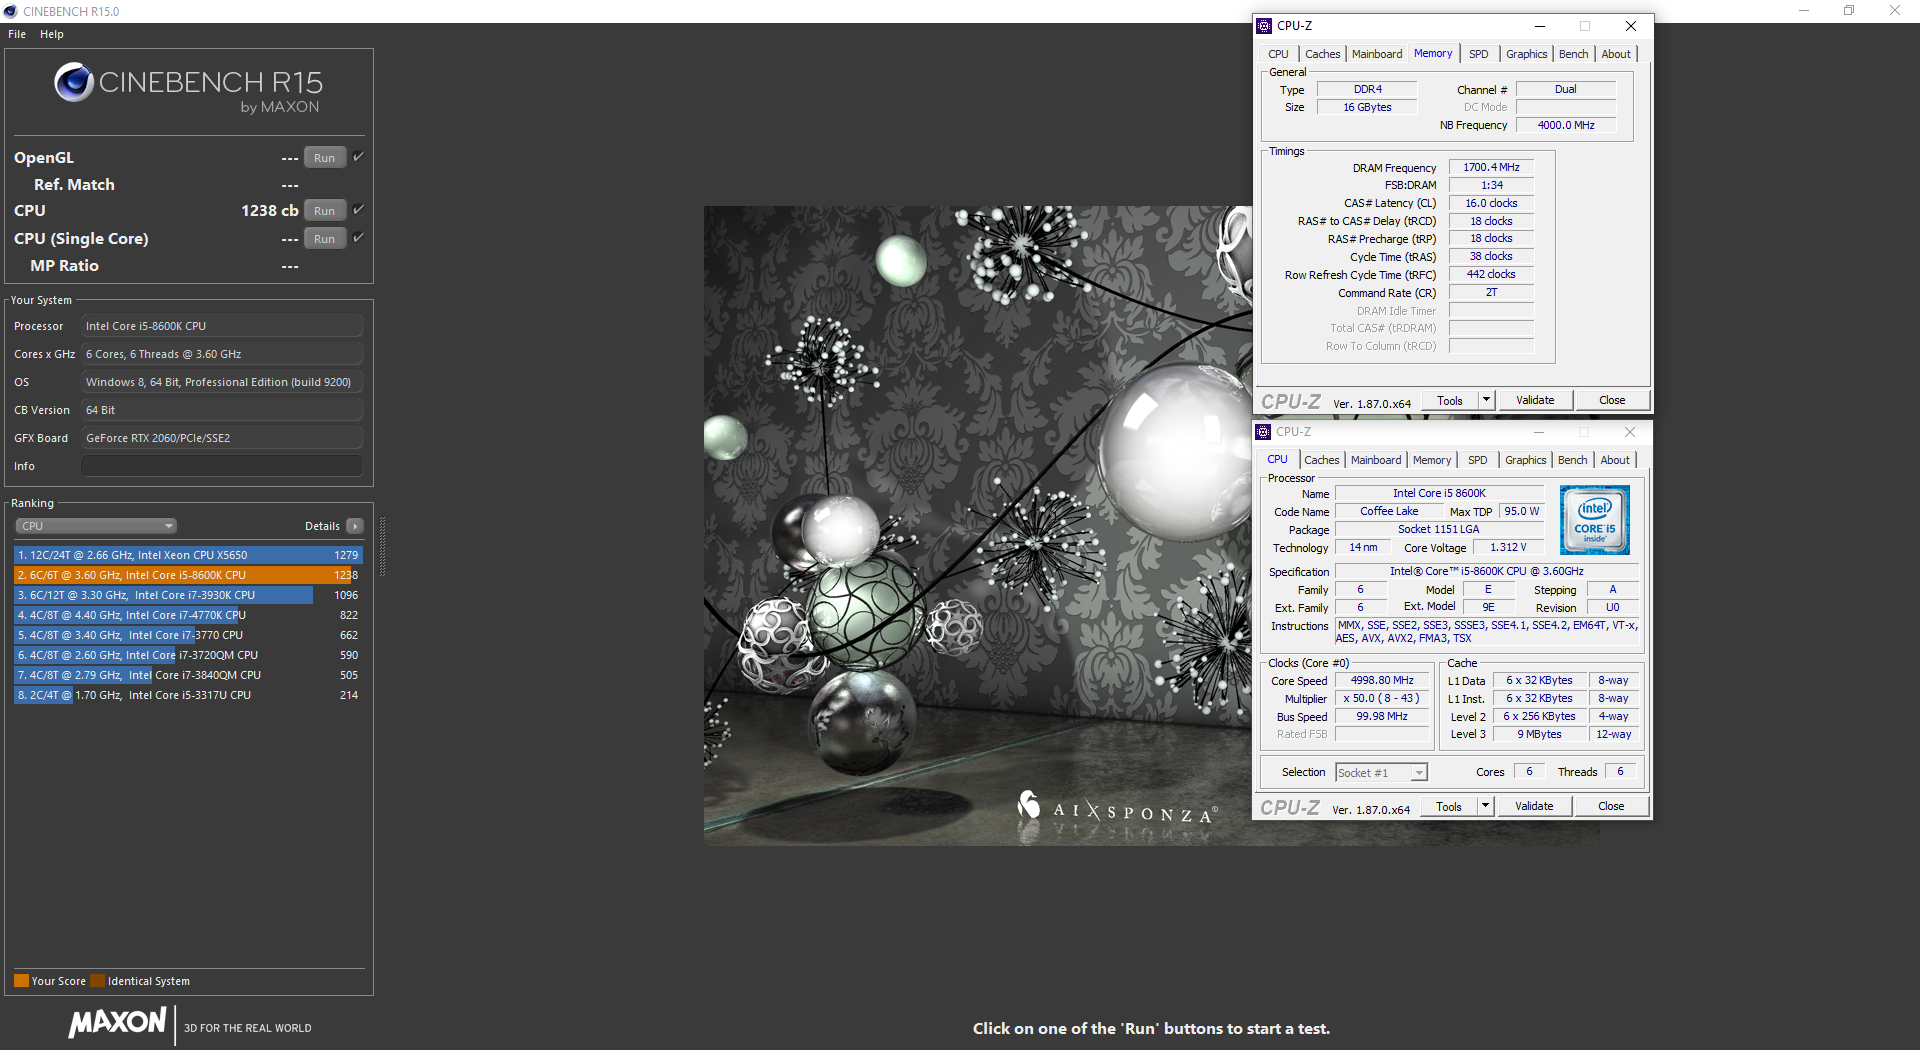
Task: Select Memory tab in lower CPU-Z window
Action: point(1432,460)
